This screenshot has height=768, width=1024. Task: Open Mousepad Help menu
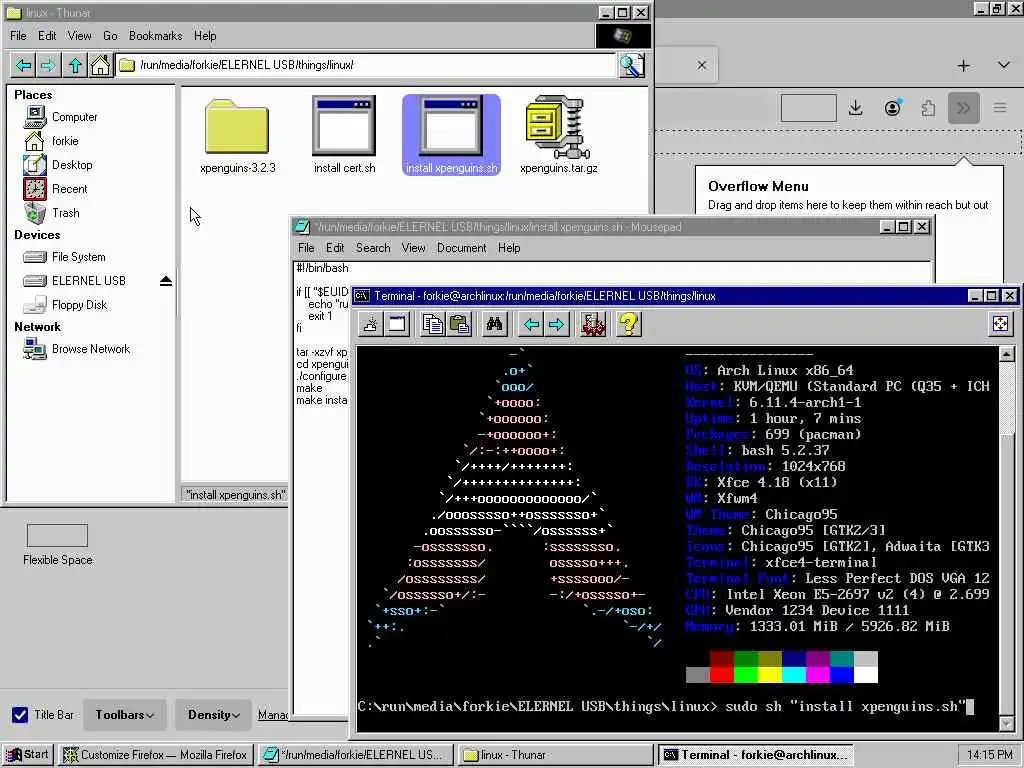click(509, 248)
